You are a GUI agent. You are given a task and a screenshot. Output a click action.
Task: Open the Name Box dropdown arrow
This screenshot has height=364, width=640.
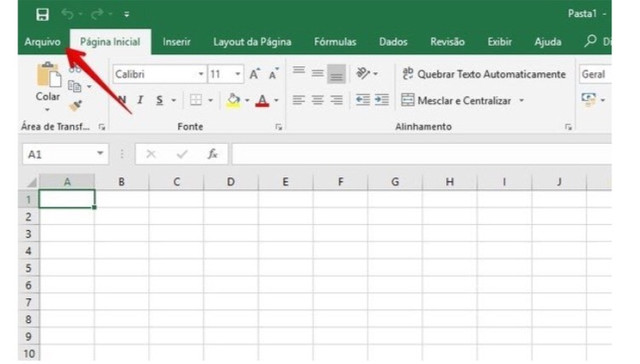(x=100, y=154)
